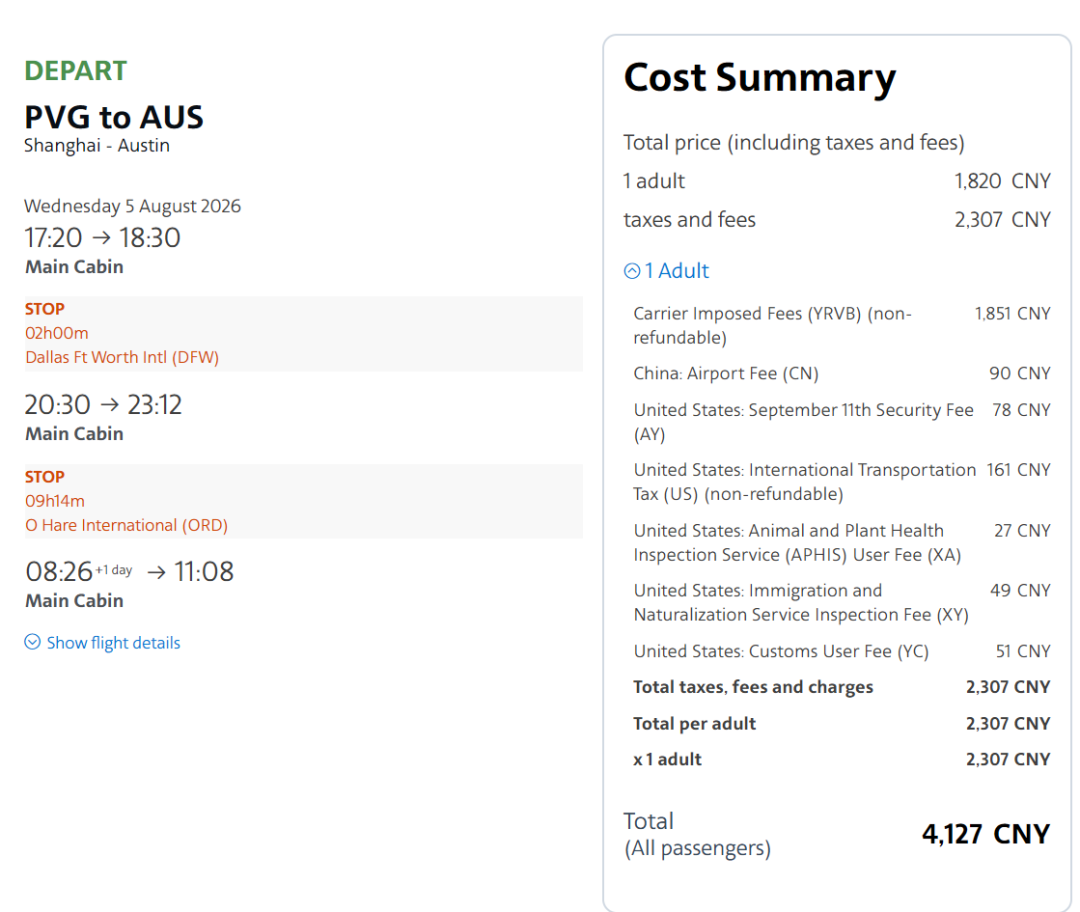Click the arrow between 08:26 and 11:08
Image resolution: width=1080 pixels, height=912 pixels.
coord(156,572)
